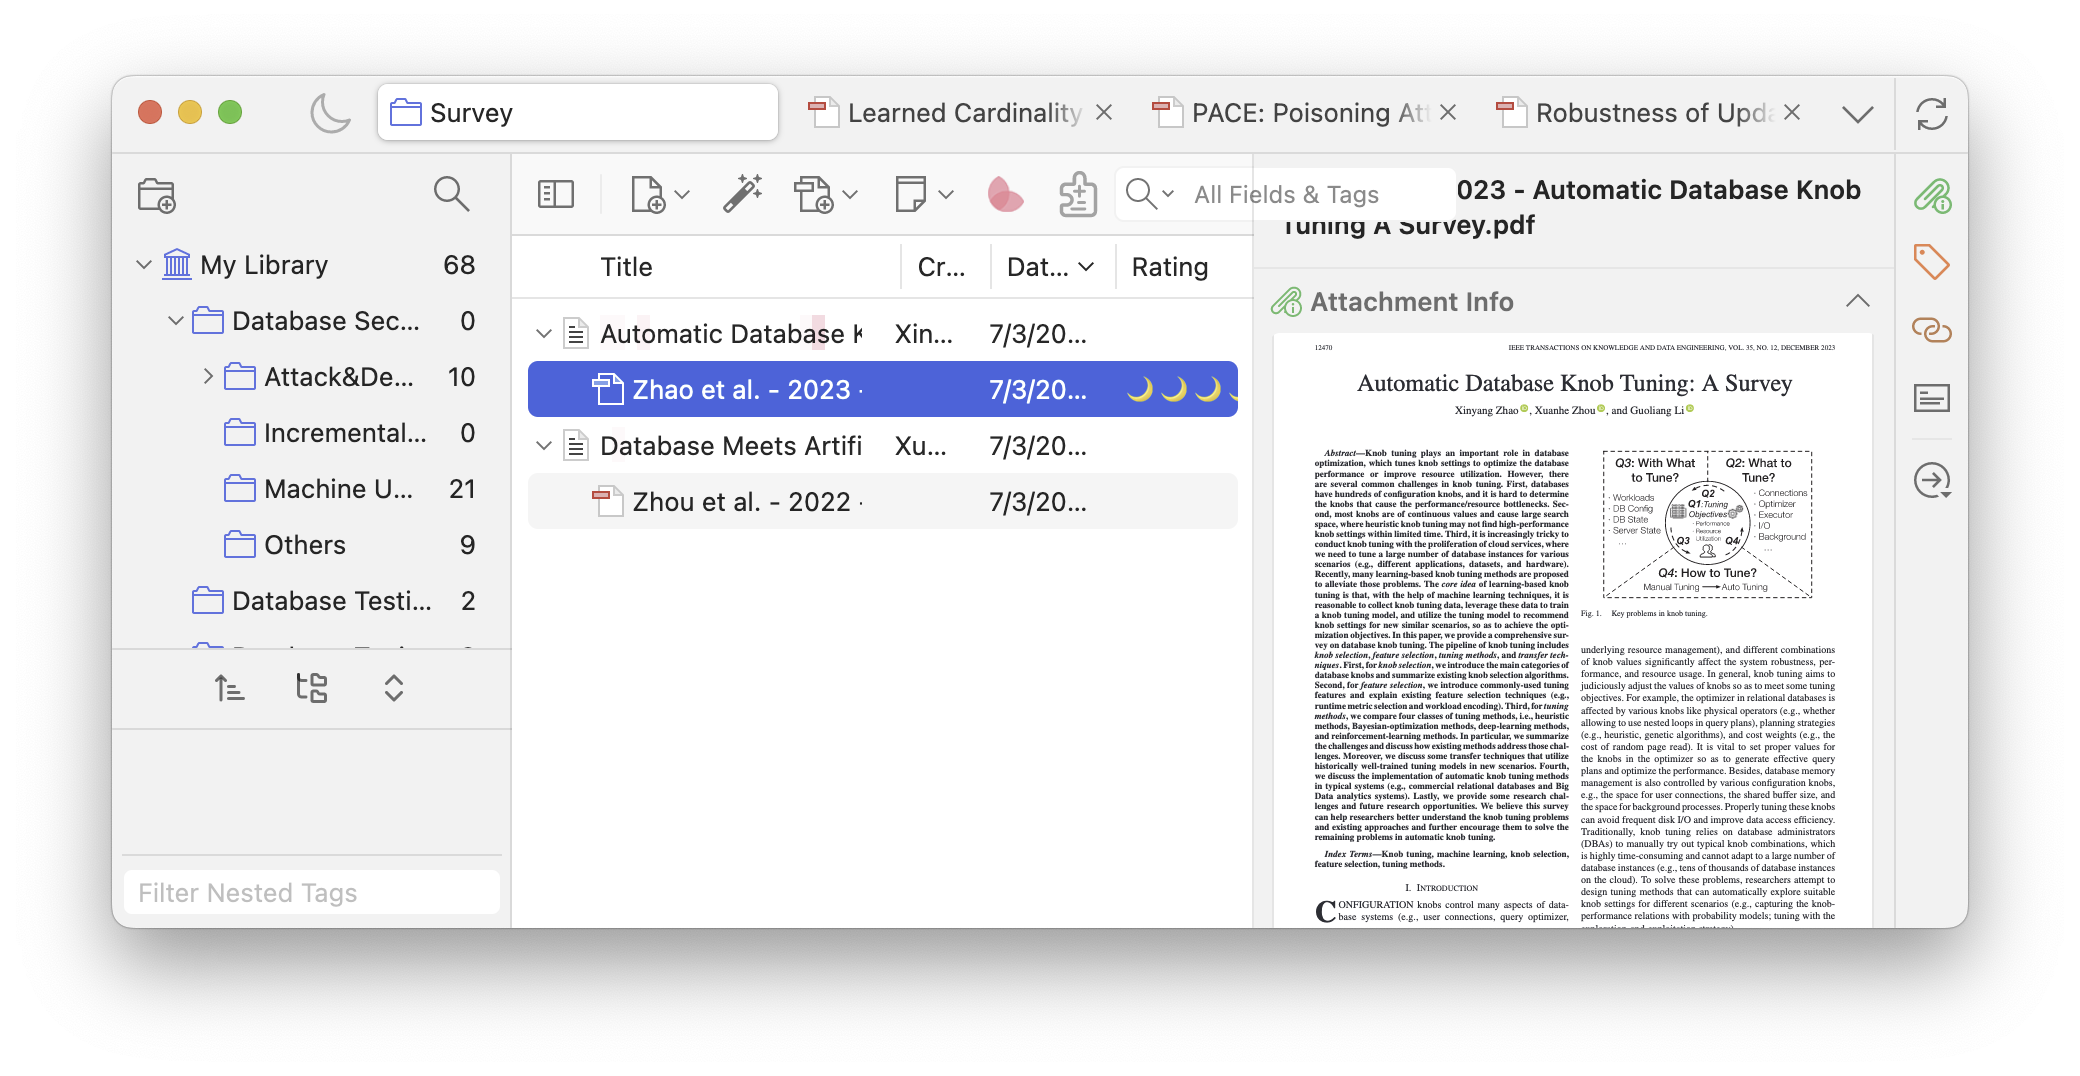Click the PDF preview thumbnail
Screen dimensions: 2080x1076
click(1573, 632)
